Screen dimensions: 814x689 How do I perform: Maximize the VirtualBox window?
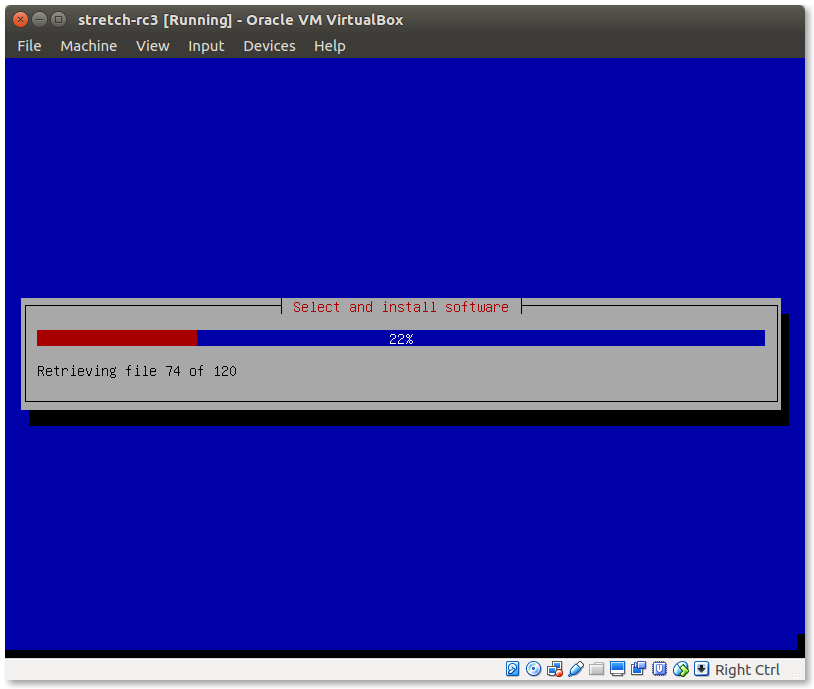[x=59, y=20]
